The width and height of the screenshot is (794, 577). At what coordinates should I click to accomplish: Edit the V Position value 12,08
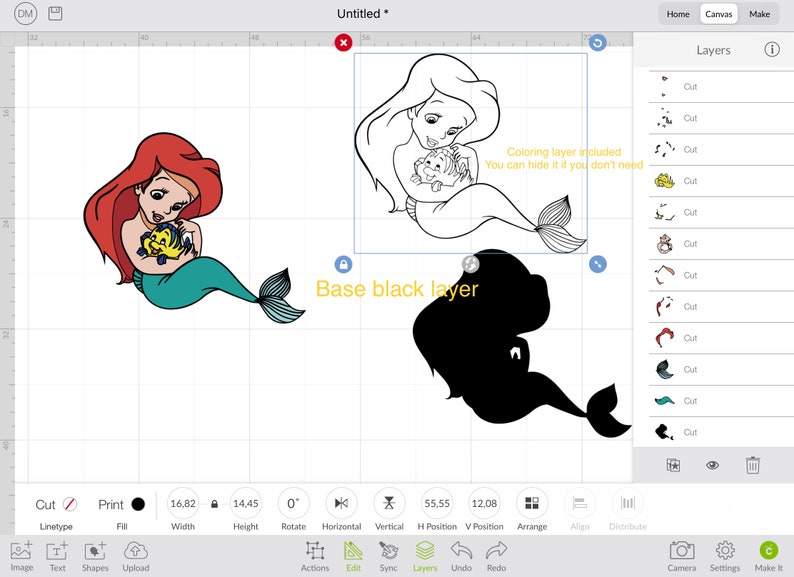tap(484, 504)
